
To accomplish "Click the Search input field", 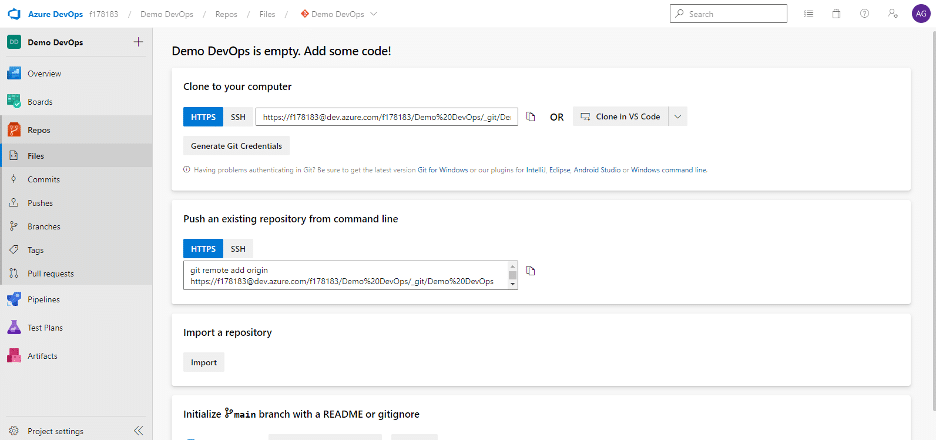I will click(729, 14).
